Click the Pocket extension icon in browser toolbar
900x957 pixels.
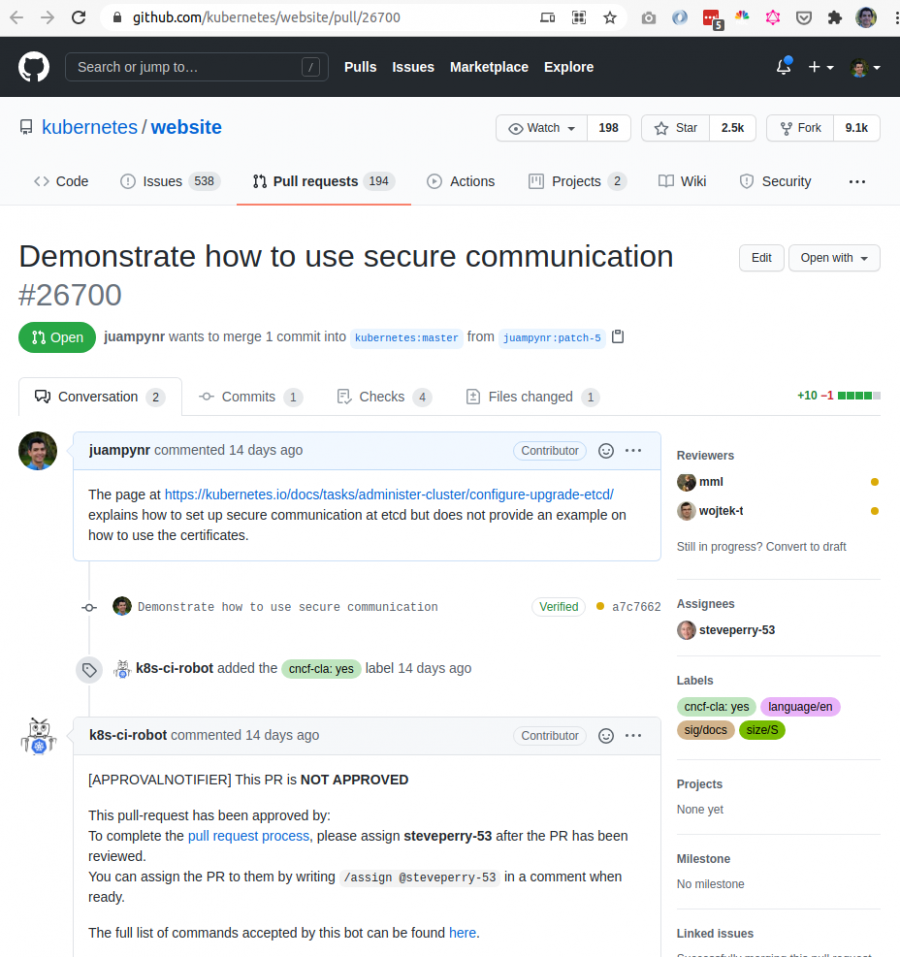click(804, 18)
